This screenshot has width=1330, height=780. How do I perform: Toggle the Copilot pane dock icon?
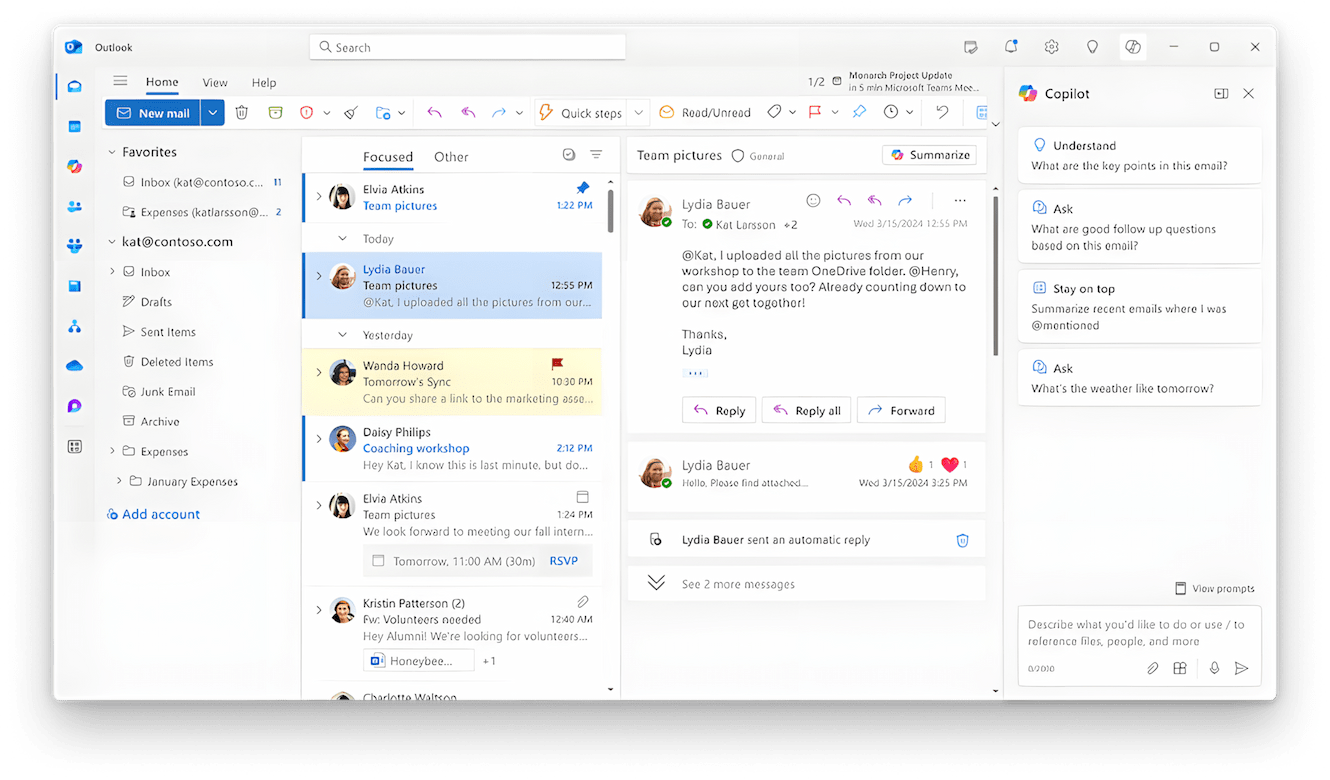click(1221, 93)
